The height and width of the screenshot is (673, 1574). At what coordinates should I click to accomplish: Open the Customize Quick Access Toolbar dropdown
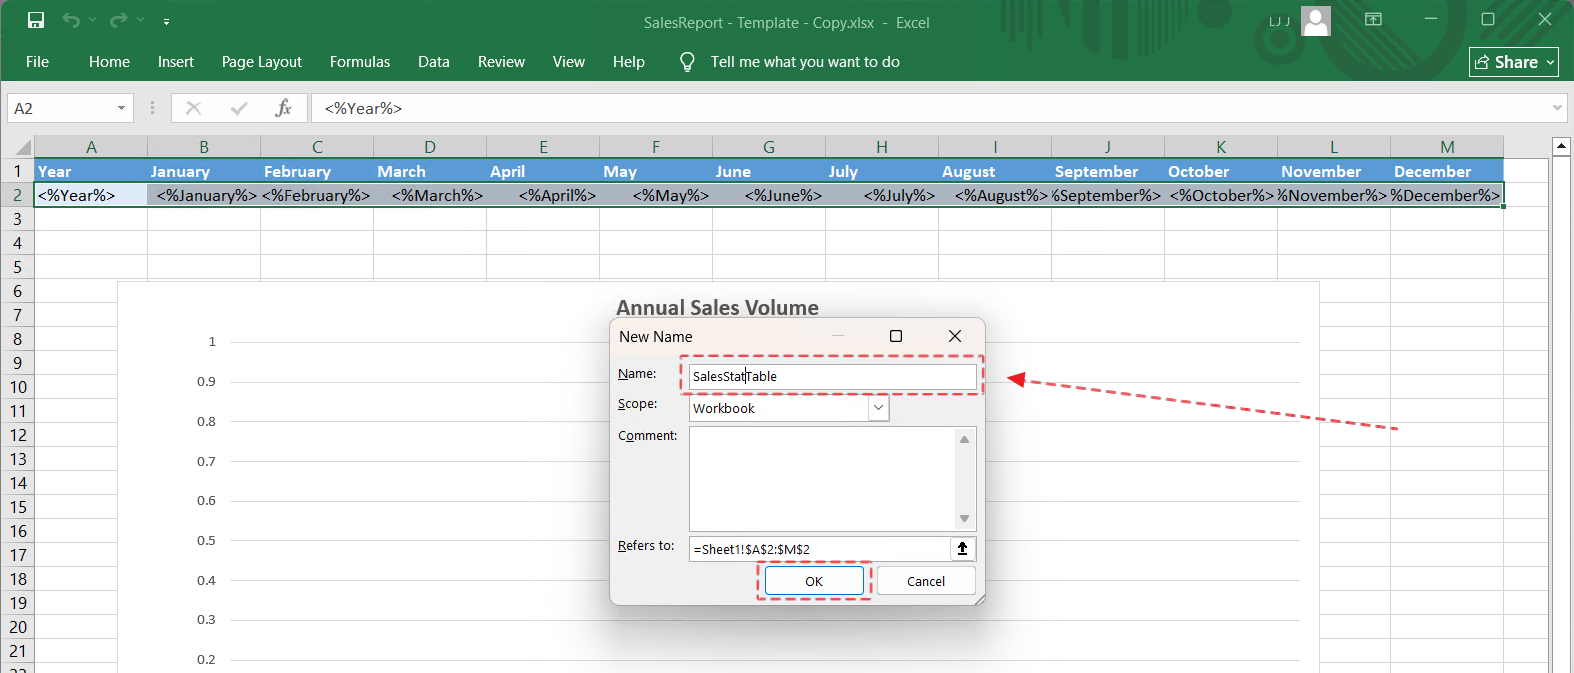[x=166, y=21]
